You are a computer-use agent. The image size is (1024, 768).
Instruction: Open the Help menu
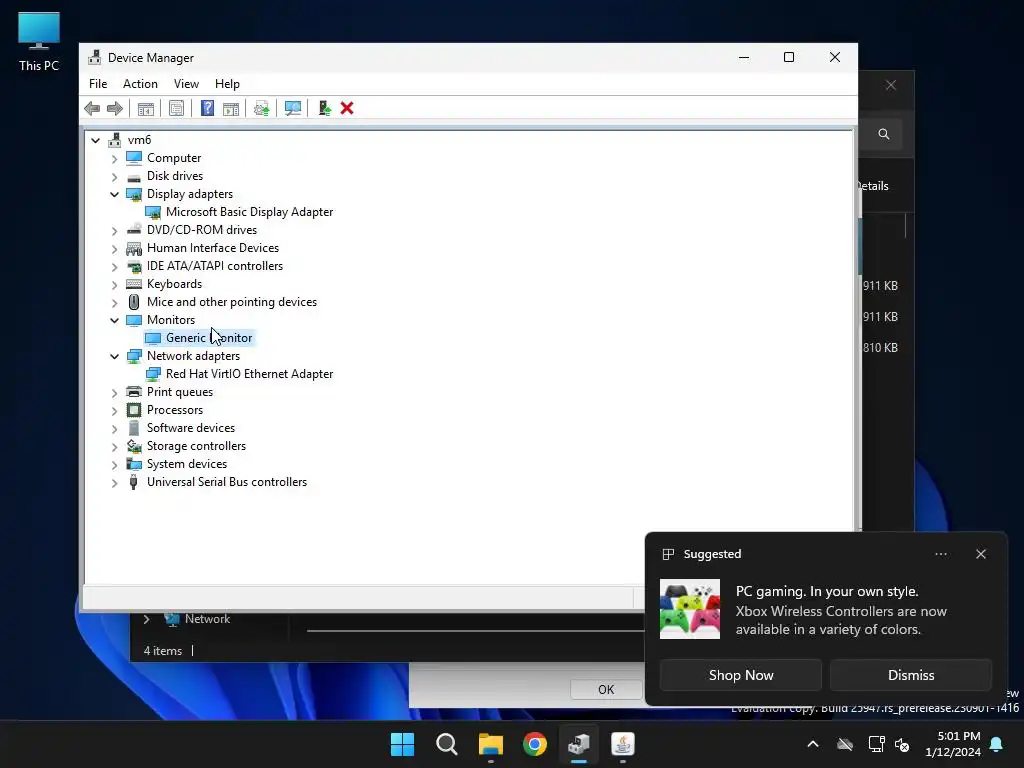[x=227, y=84]
